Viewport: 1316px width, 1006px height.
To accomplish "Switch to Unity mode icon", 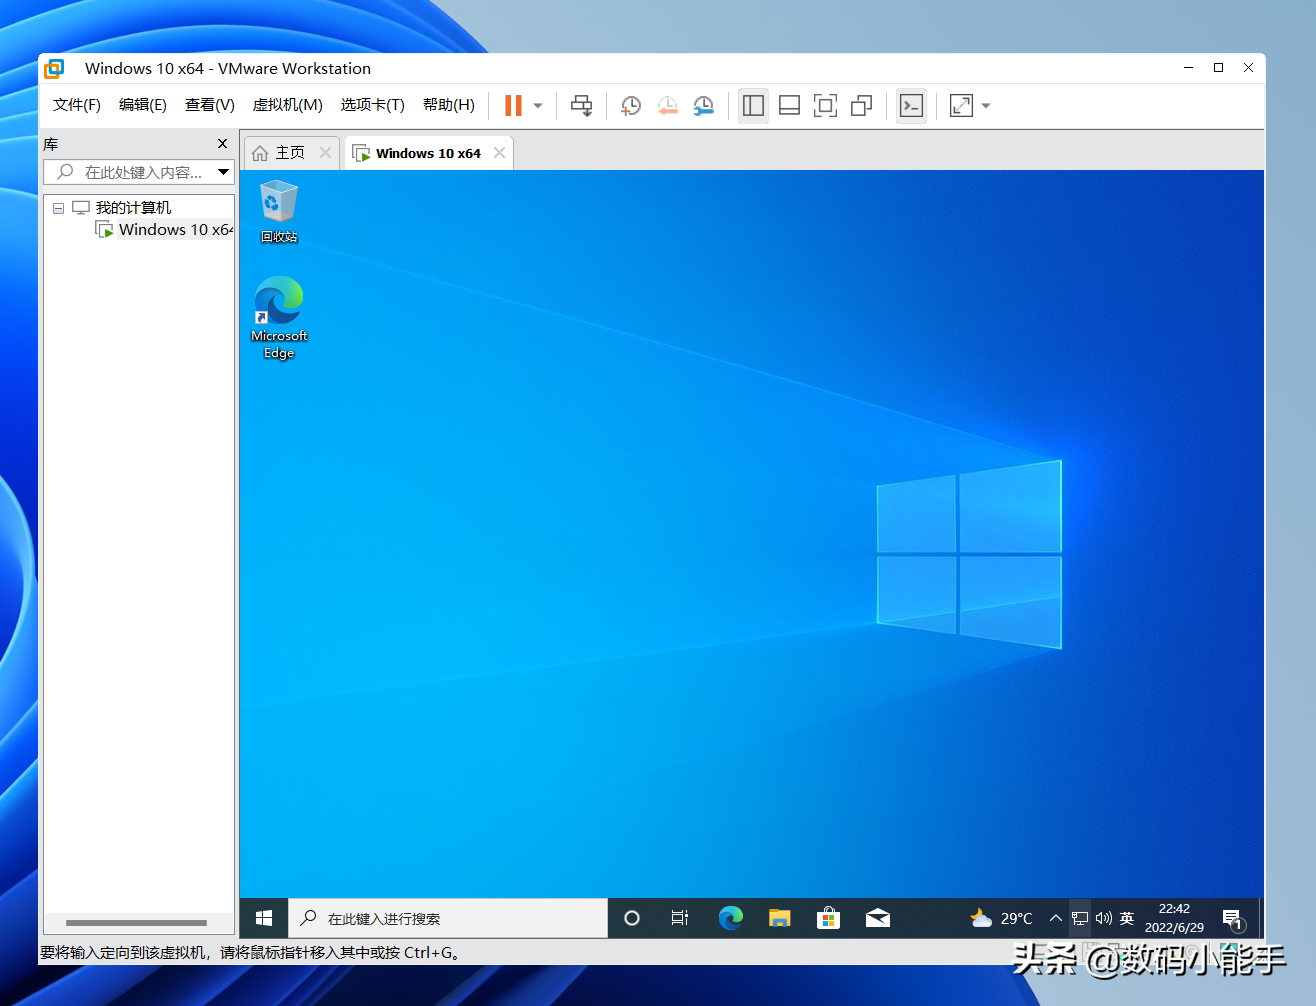I will (861, 106).
